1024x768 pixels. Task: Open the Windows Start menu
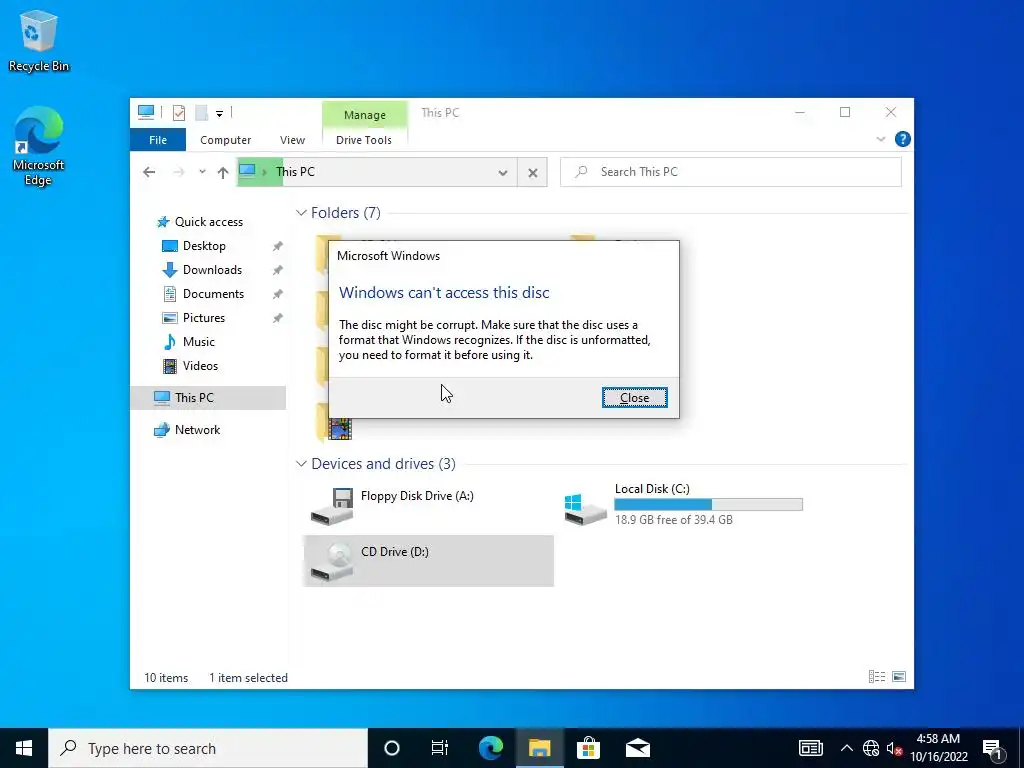[24, 748]
